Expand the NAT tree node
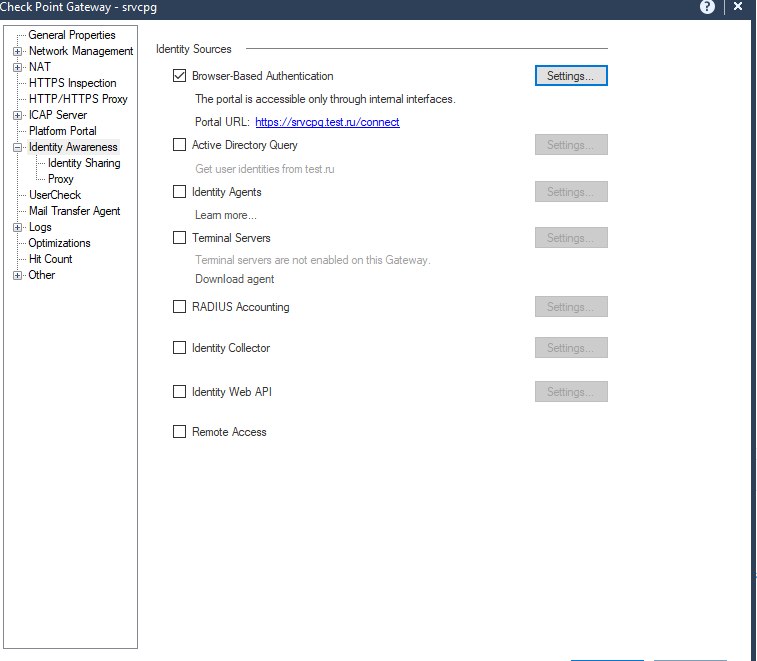The height and width of the screenshot is (661, 757). click(x=17, y=67)
